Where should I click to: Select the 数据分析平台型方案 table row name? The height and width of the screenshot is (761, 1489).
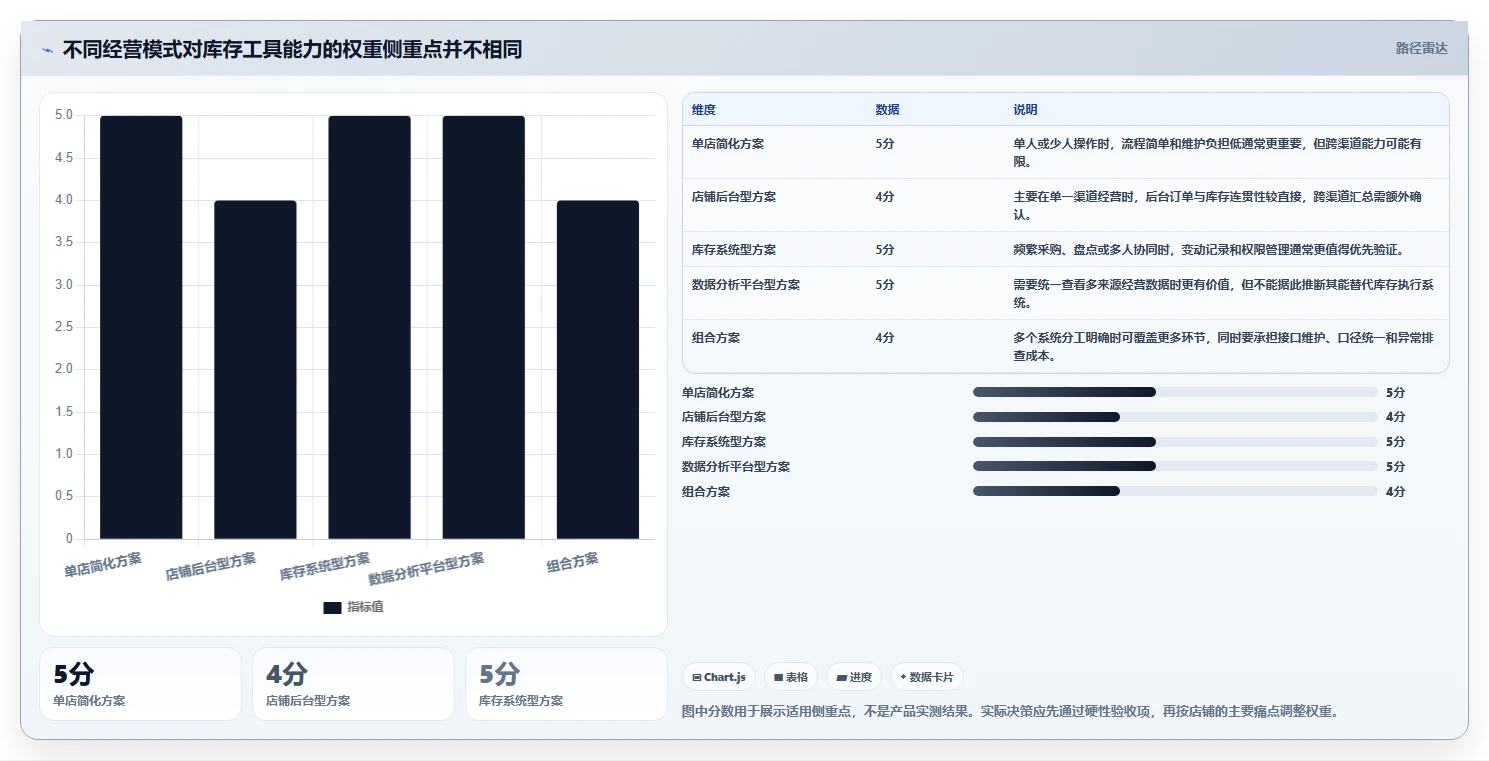[746, 285]
